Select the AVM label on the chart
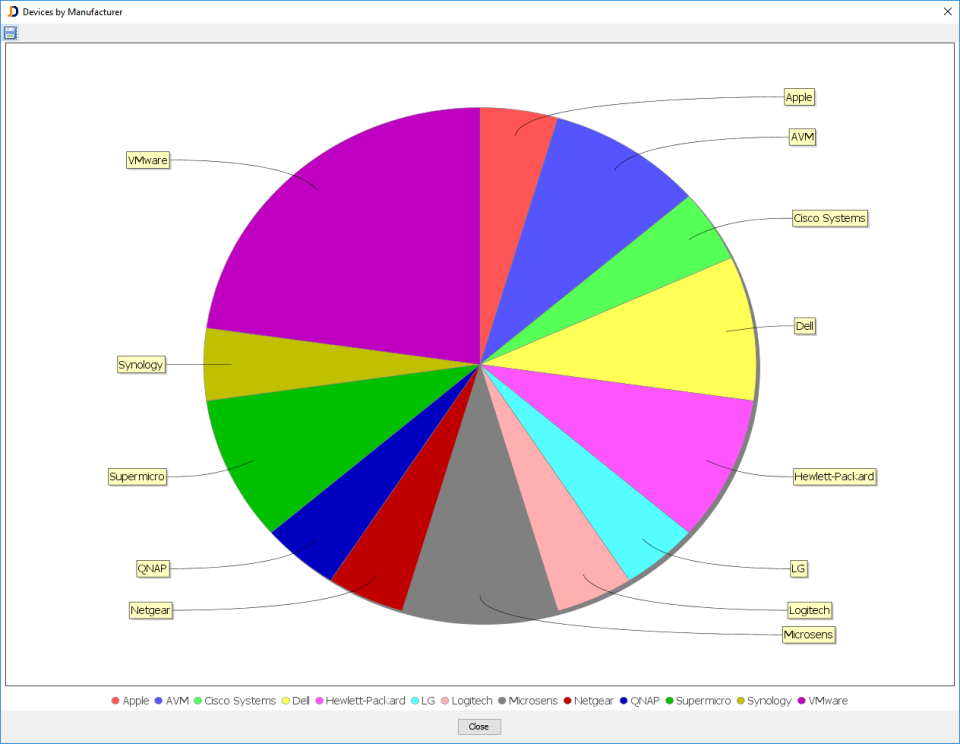Image resolution: width=960 pixels, height=744 pixels. (802, 137)
